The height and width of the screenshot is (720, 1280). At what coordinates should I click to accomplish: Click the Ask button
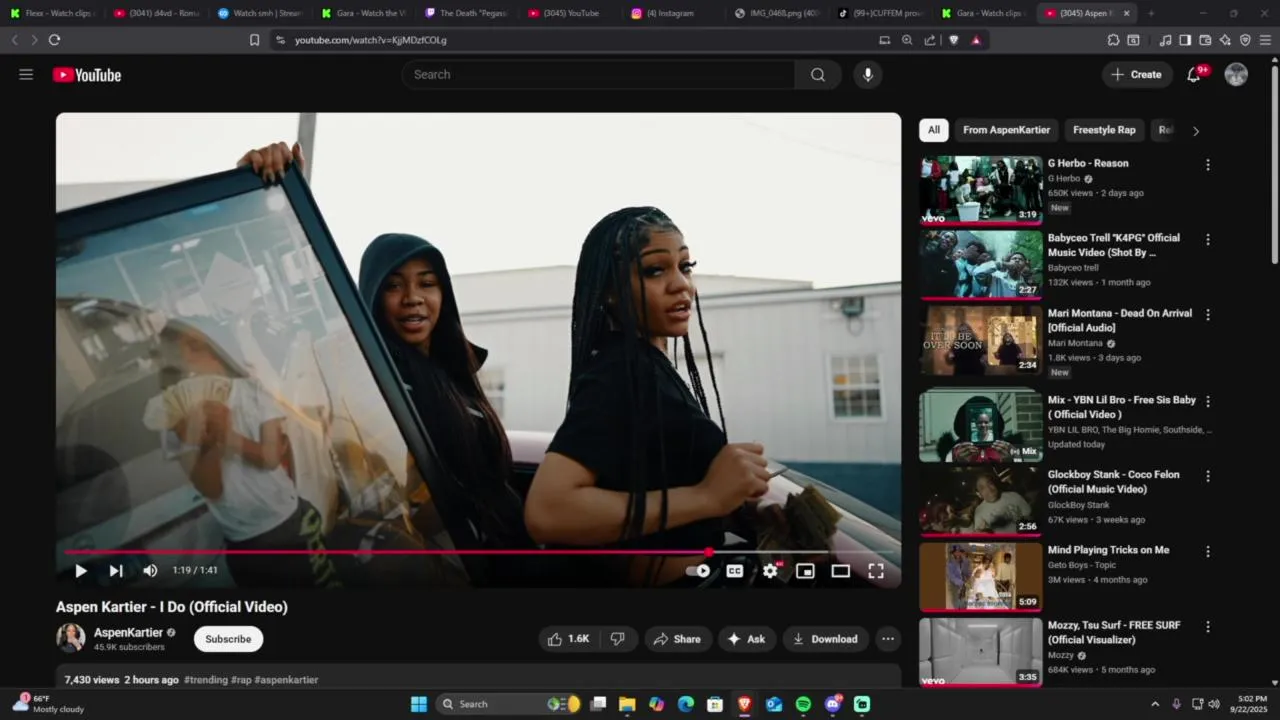pos(747,639)
